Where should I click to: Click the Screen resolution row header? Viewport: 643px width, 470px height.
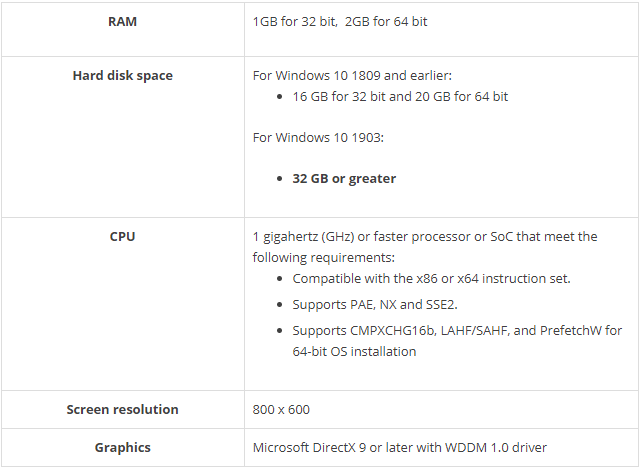coord(122,410)
